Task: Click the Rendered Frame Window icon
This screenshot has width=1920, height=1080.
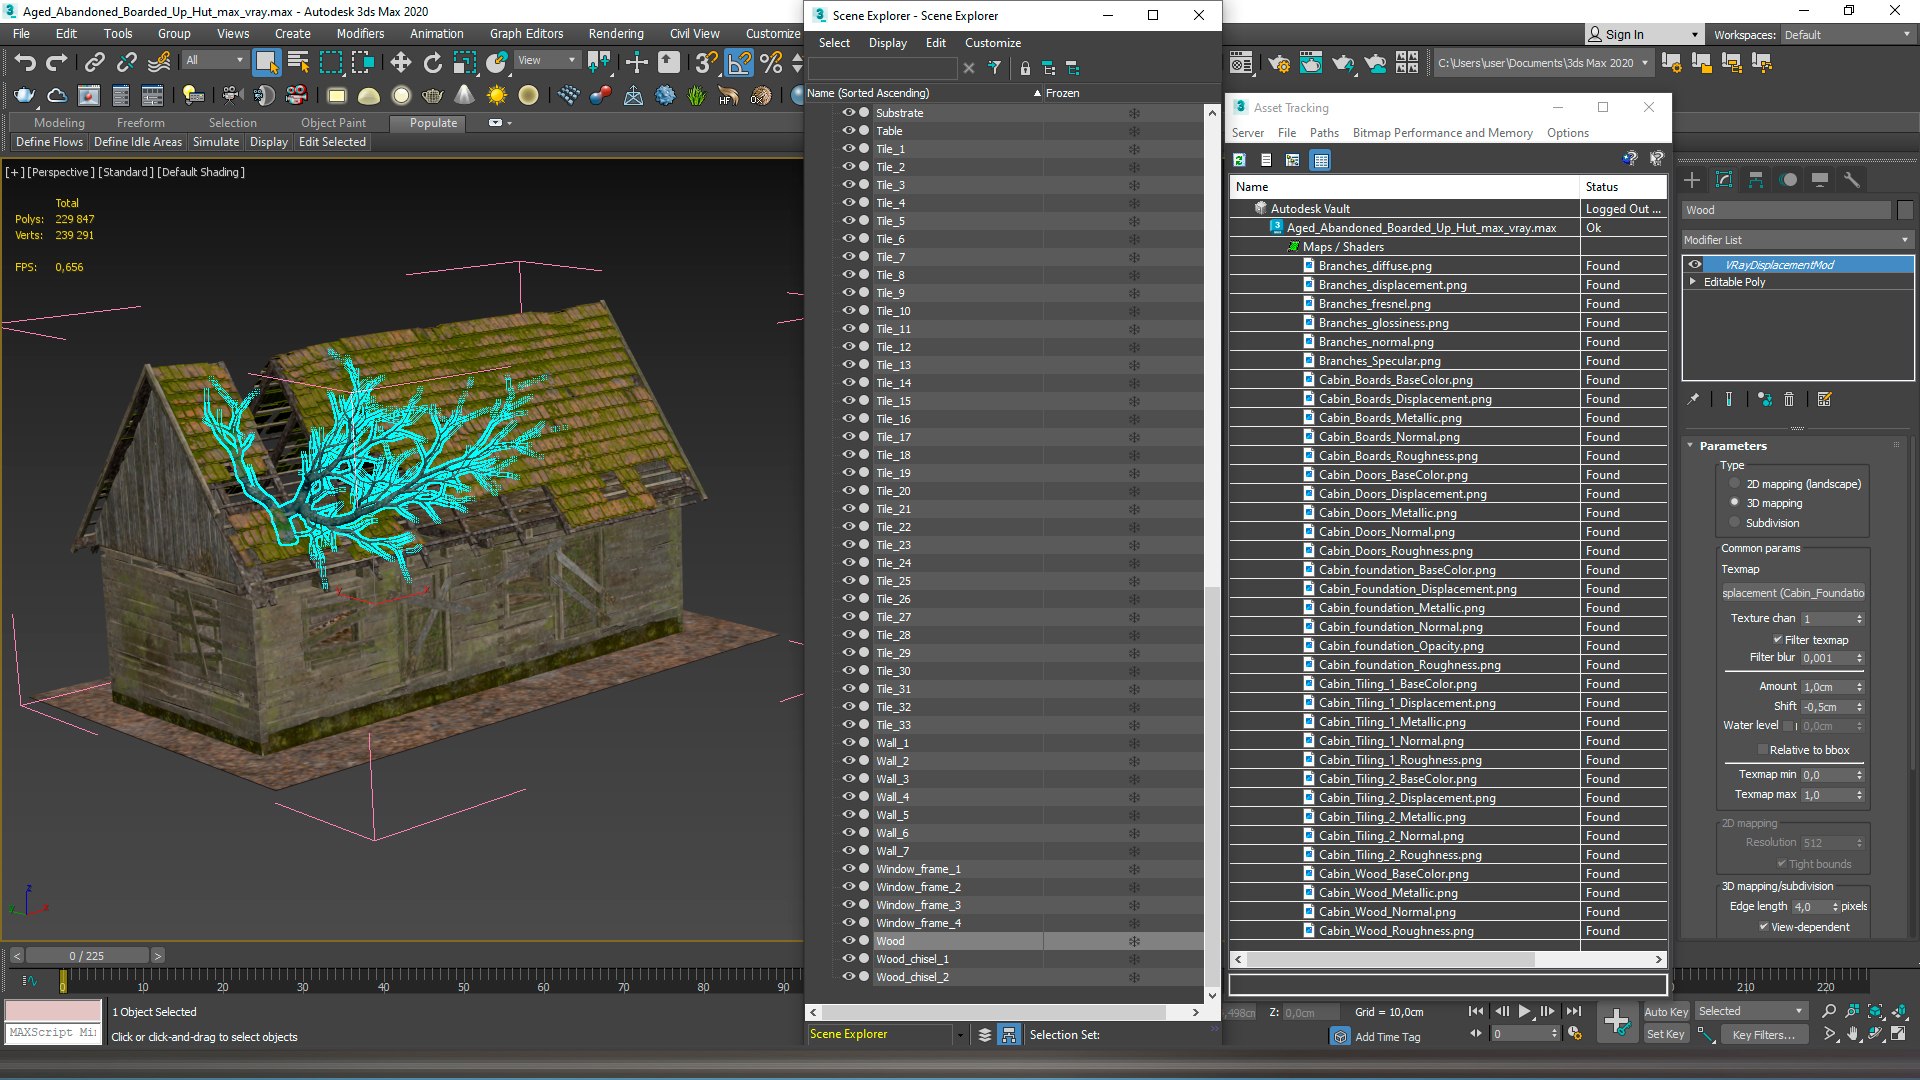Action: point(1311,64)
